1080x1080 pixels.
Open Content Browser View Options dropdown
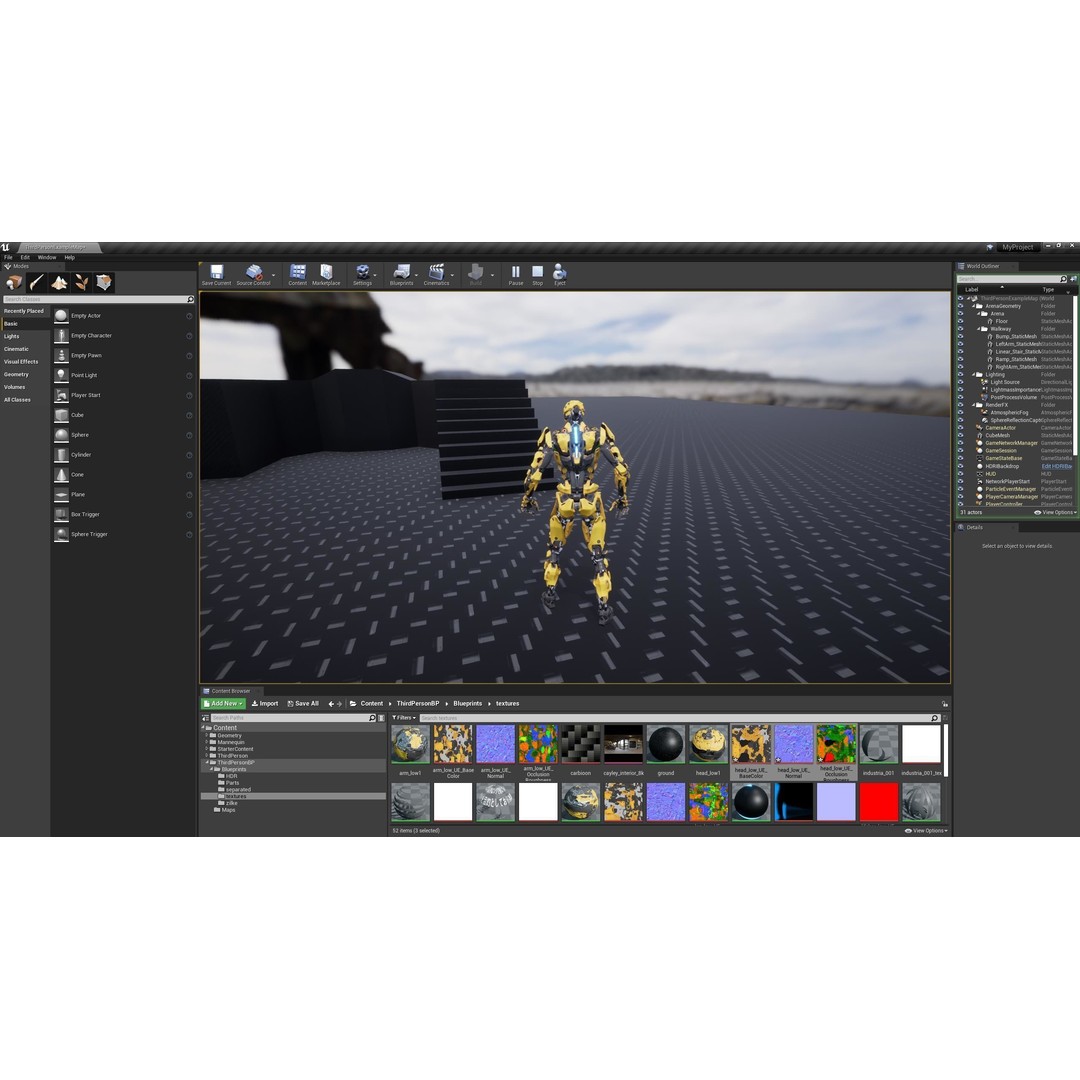pos(926,831)
